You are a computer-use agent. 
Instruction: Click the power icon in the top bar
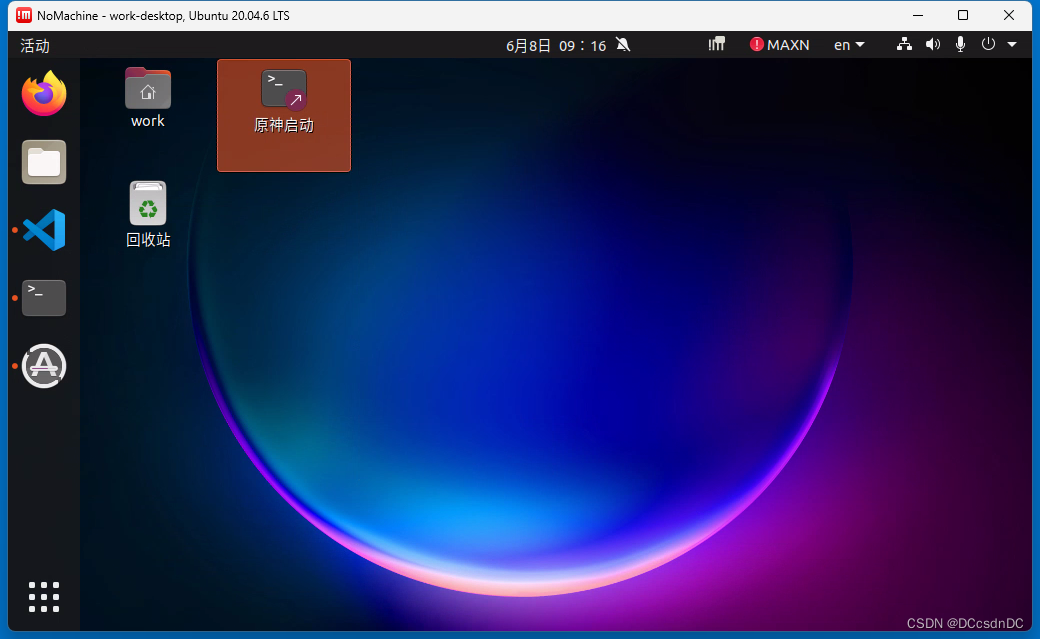pos(988,44)
